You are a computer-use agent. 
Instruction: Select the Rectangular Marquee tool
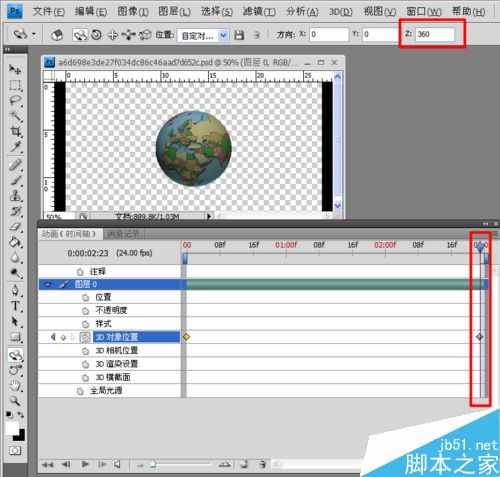15,85
